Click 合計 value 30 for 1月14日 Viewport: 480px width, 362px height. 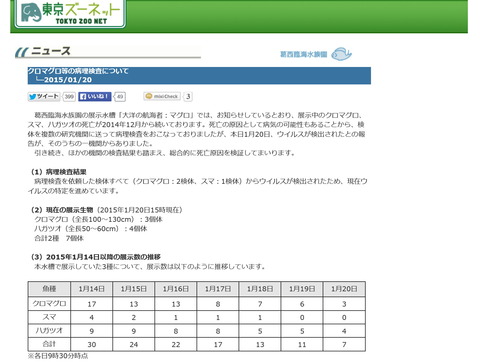click(x=92, y=344)
